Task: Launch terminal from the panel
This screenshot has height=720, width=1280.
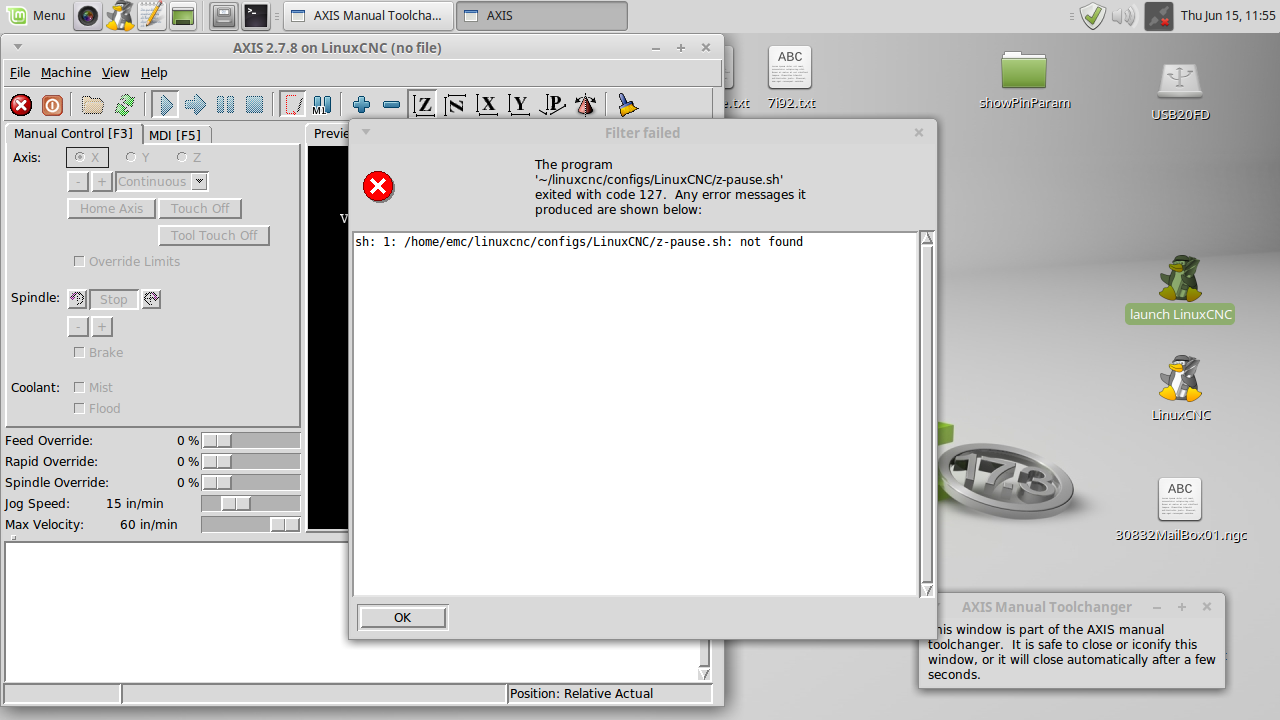Action: pos(256,15)
